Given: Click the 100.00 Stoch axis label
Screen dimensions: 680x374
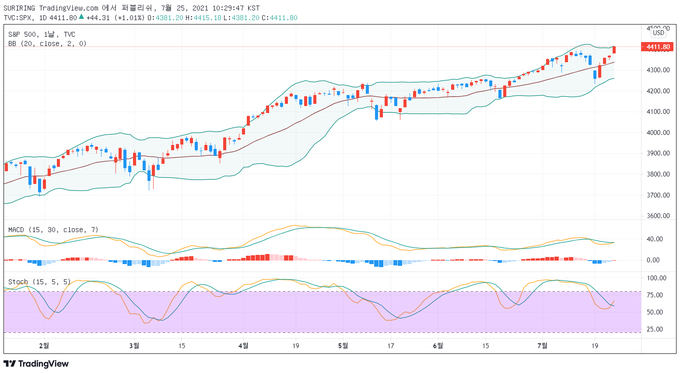Looking at the screenshot, I should tap(657, 278).
